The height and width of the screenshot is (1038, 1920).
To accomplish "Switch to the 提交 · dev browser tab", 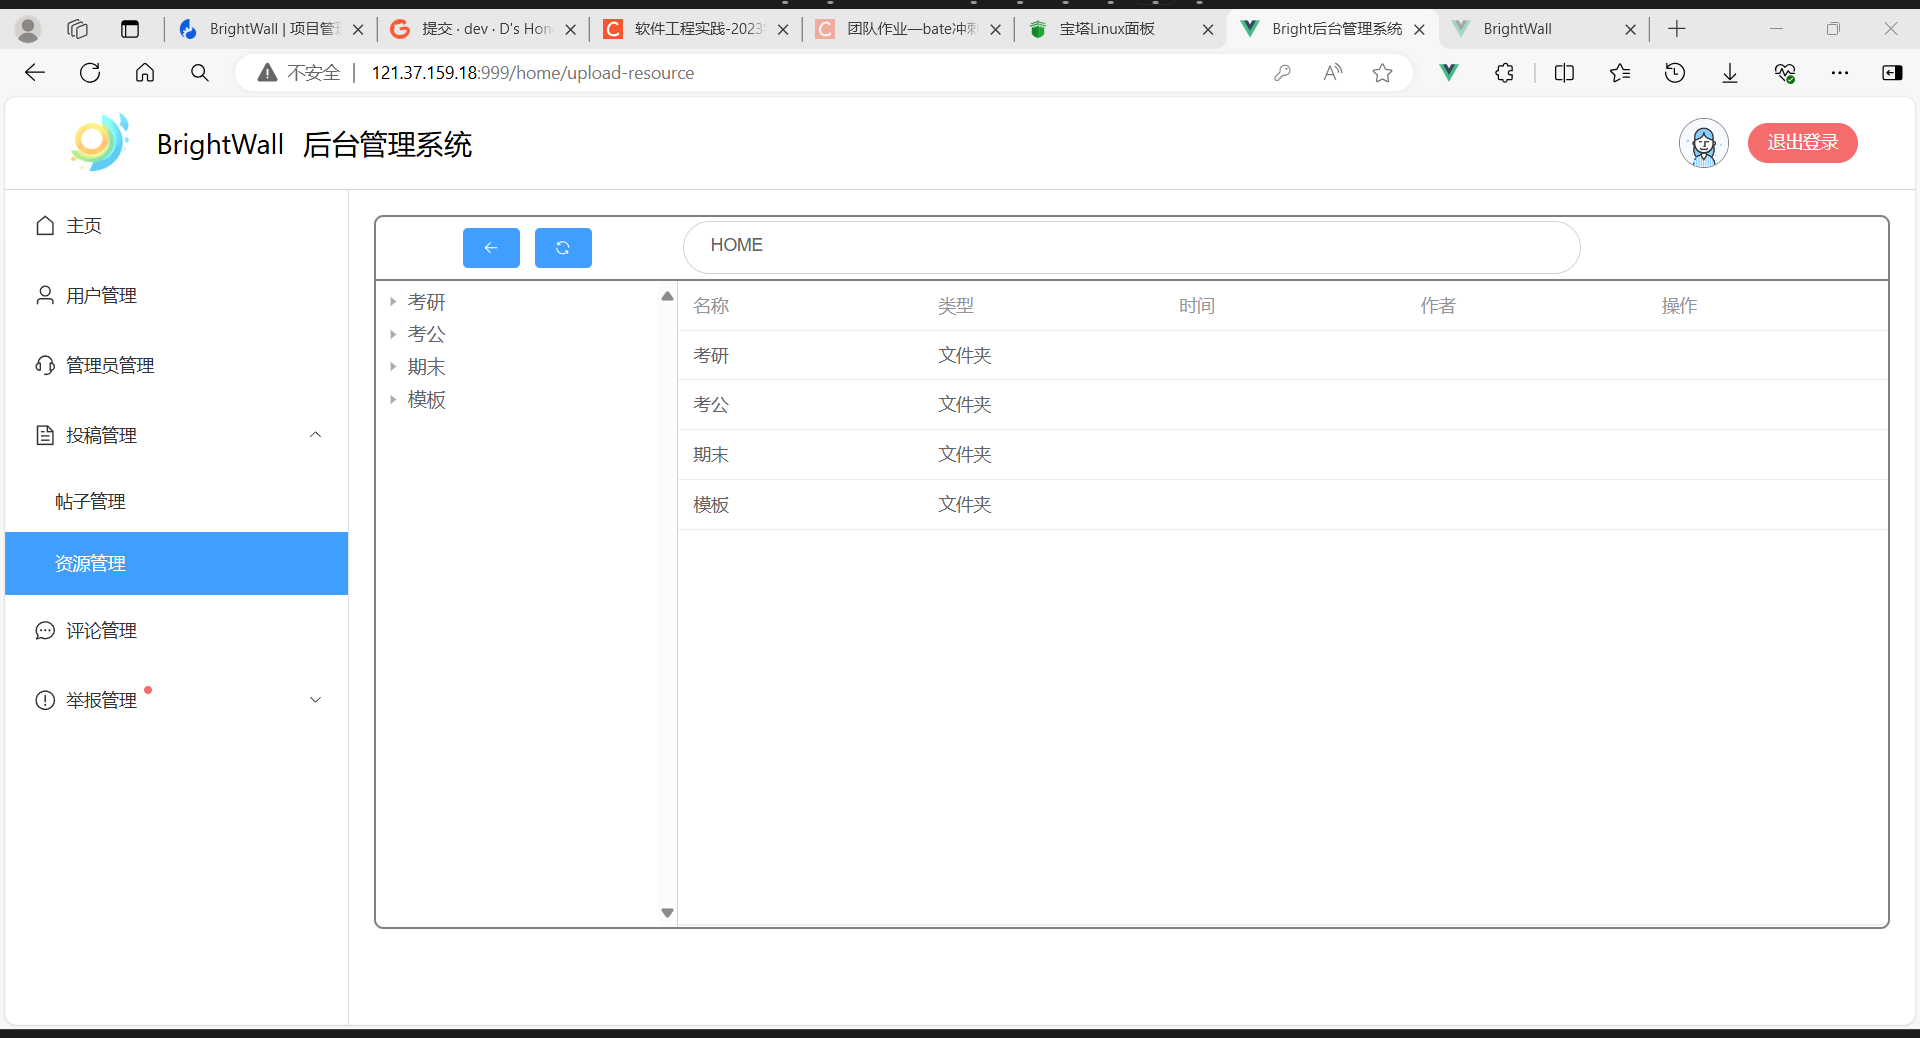I will tap(484, 29).
